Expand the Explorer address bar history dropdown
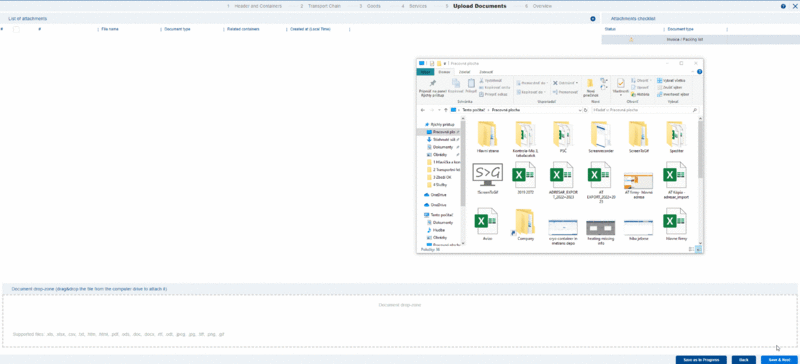800x364 pixels. click(x=579, y=110)
